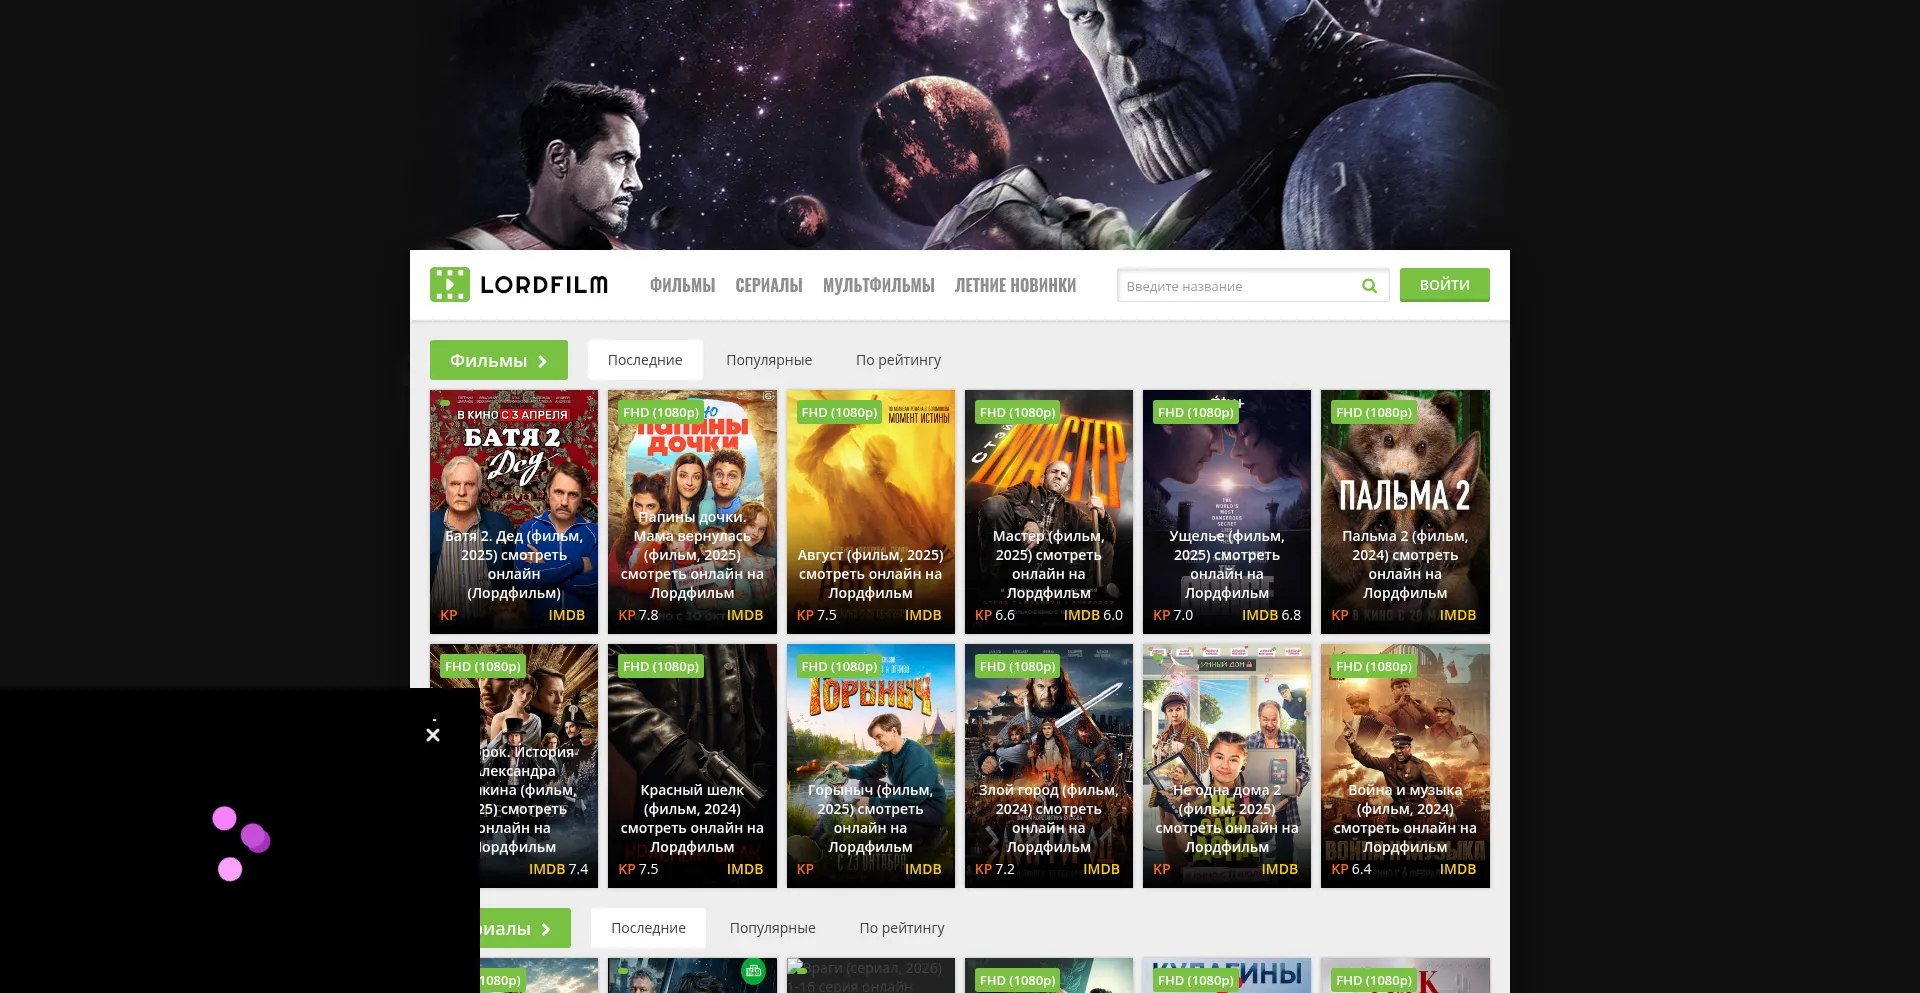This screenshot has height=993, width=1920.
Task: Open Батя 2. Дед movie poster
Action: (514, 512)
